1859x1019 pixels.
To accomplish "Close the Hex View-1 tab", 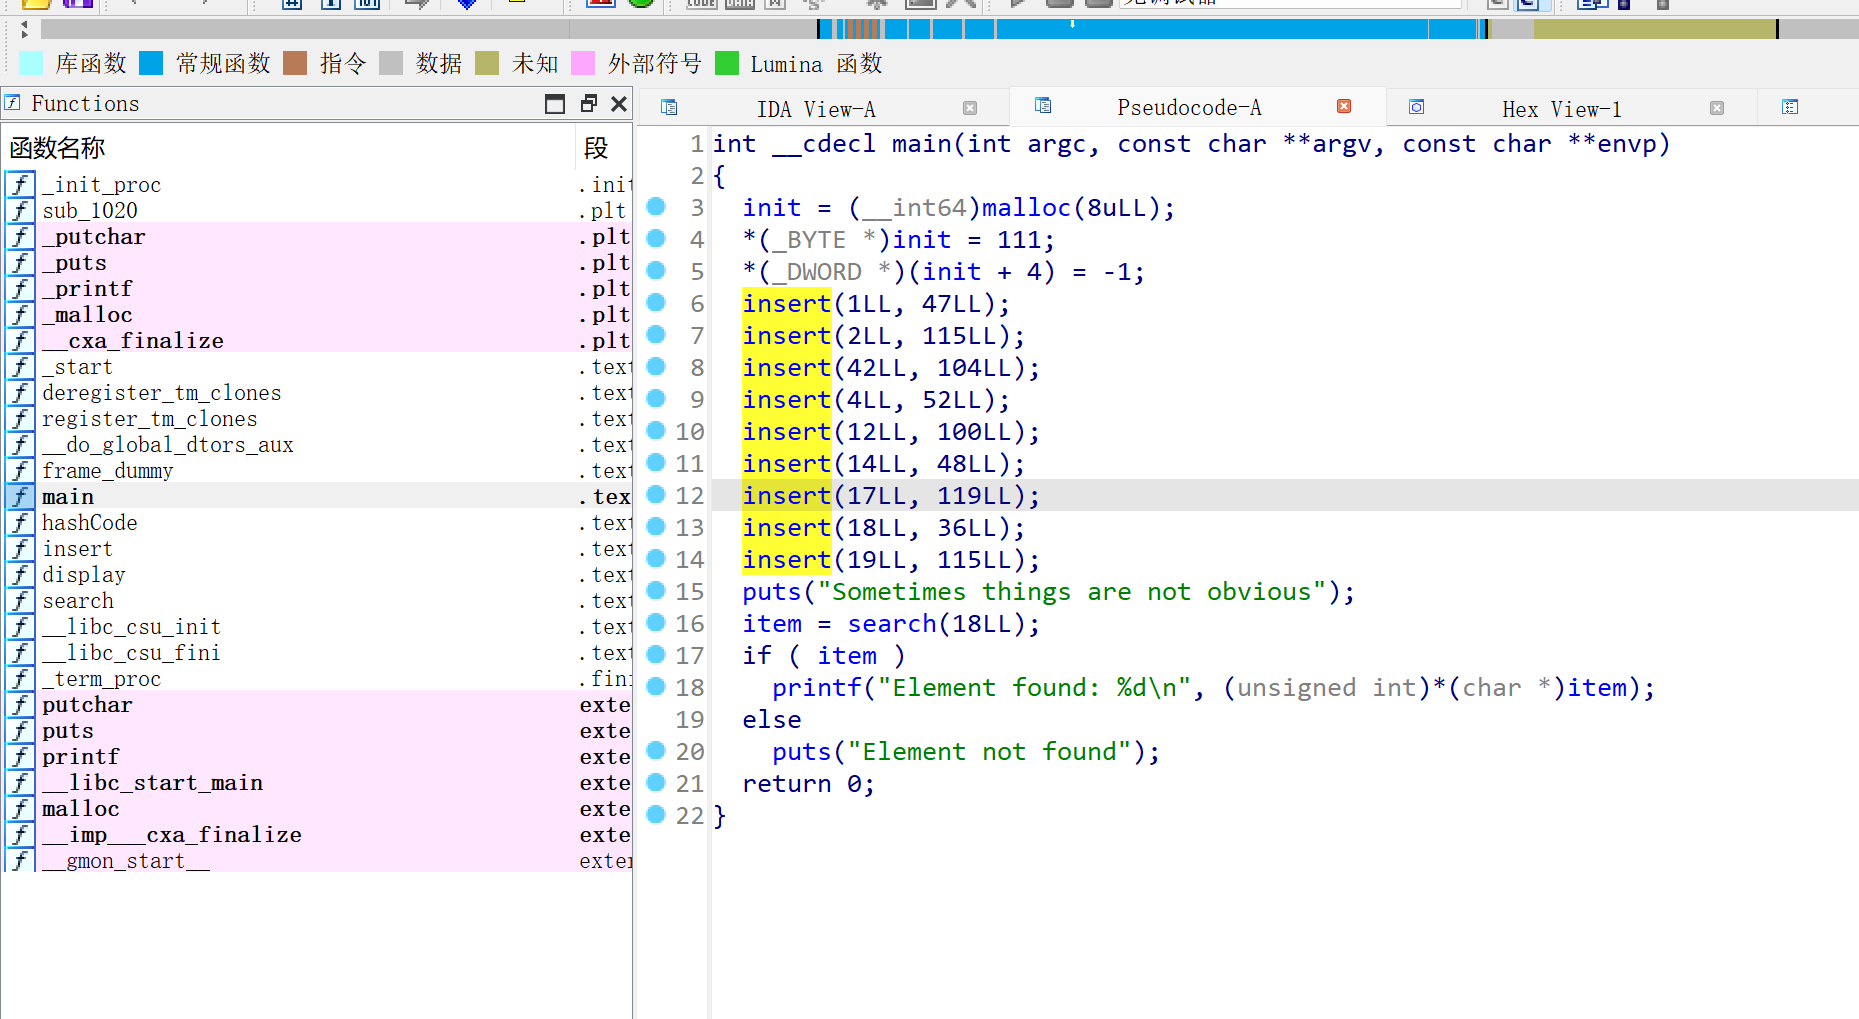I will (x=1716, y=108).
